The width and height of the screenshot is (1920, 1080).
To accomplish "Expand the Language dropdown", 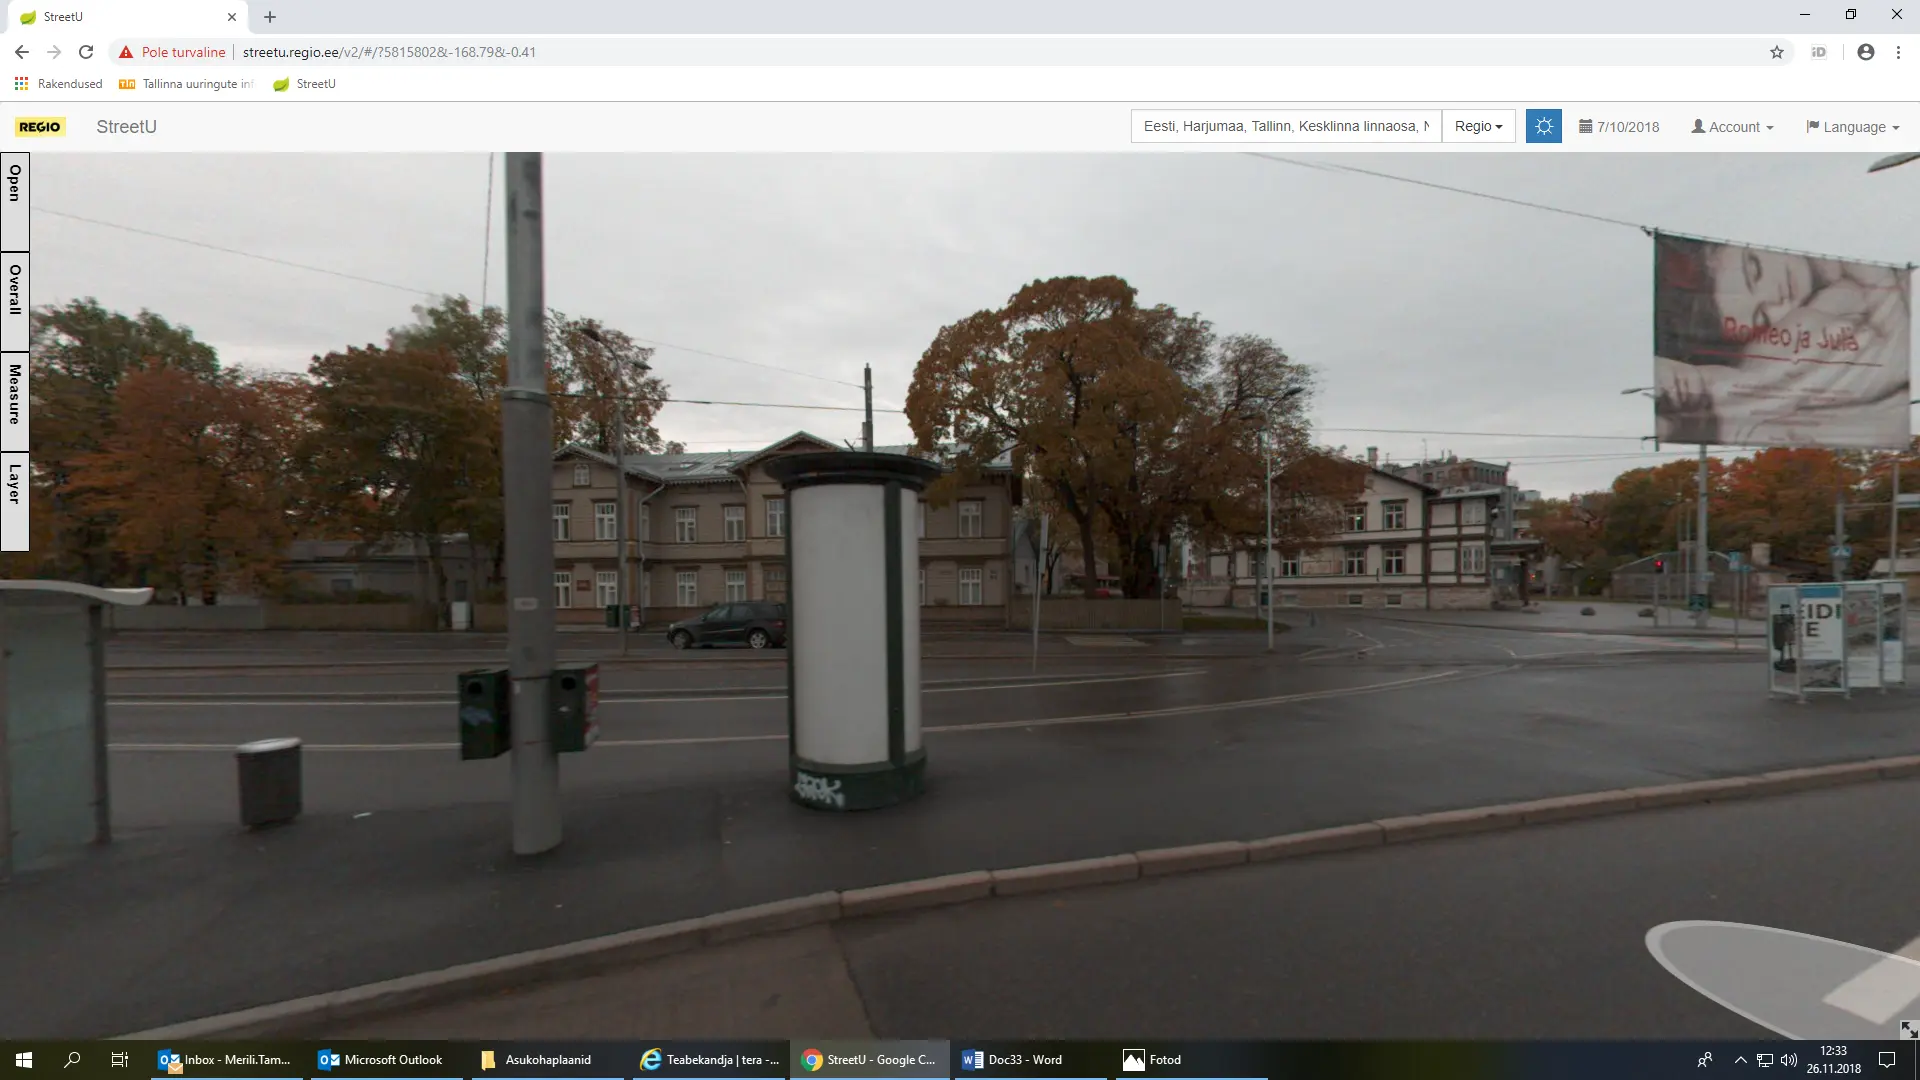I will 1852,127.
